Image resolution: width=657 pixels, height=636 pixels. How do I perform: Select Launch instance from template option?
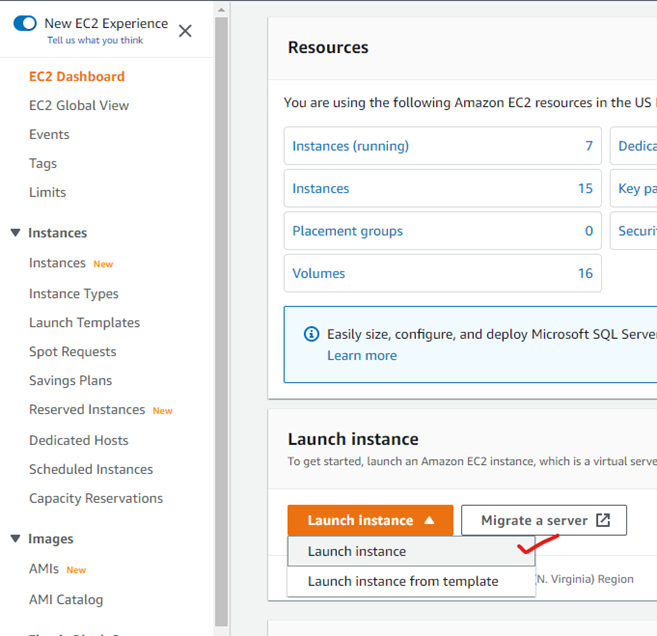pos(411,582)
